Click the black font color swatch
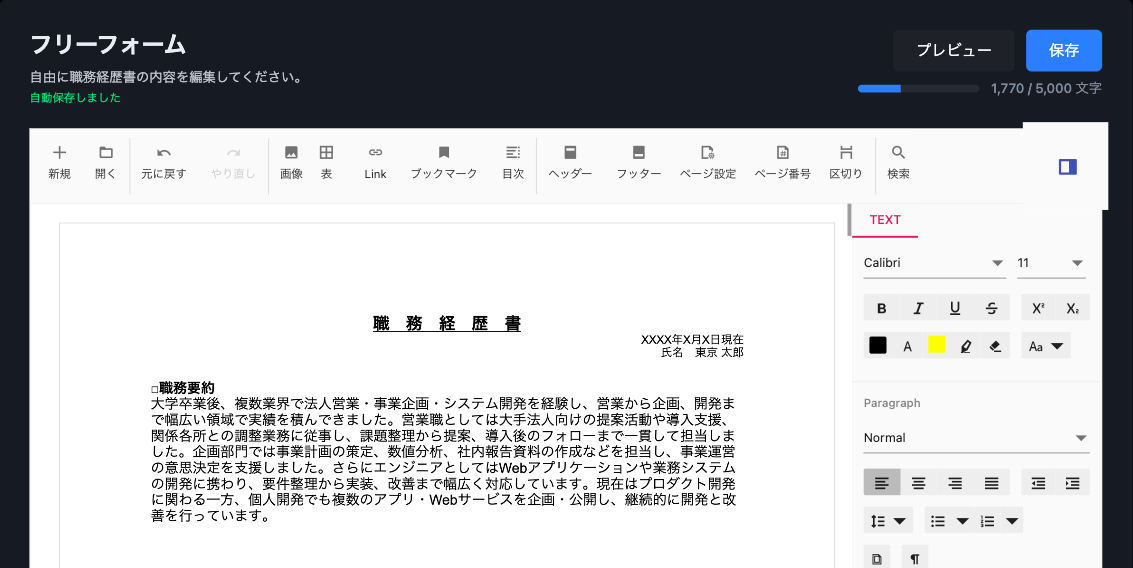Image resolution: width=1133 pixels, height=568 pixels. pyautogui.click(x=878, y=345)
